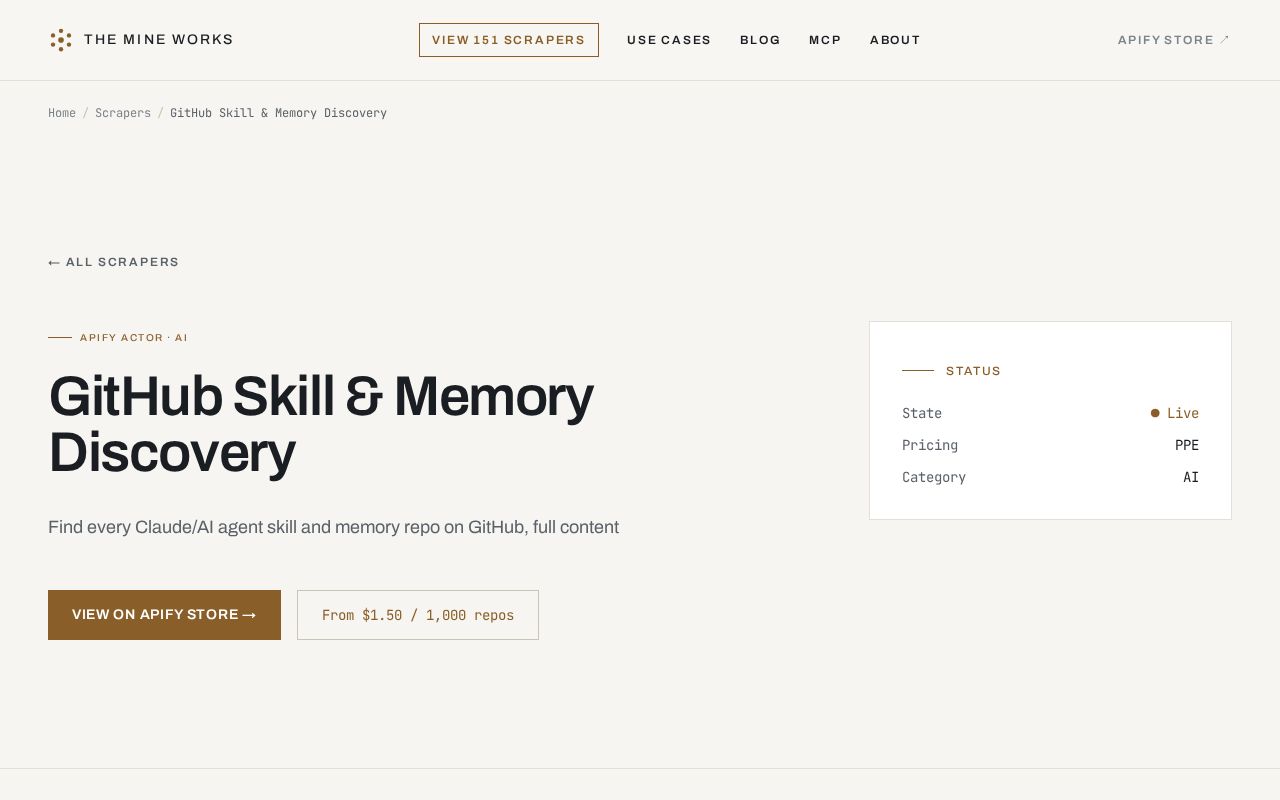The height and width of the screenshot is (800, 1280).
Task: Visit the About page
Action: pyautogui.click(x=895, y=40)
